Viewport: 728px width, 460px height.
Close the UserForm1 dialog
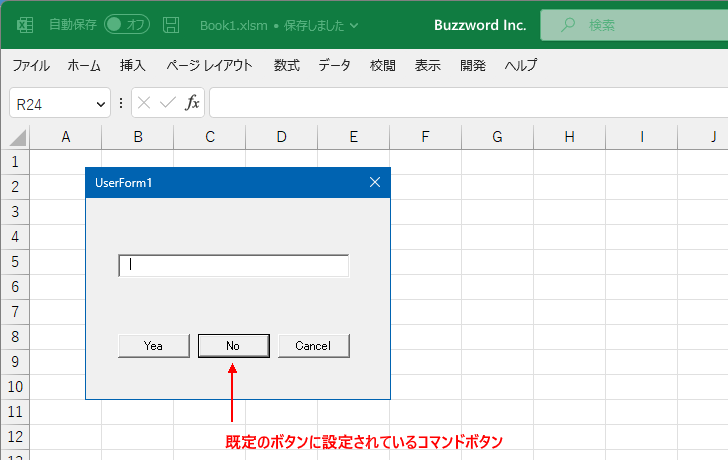pyautogui.click(x=375, y=182)
